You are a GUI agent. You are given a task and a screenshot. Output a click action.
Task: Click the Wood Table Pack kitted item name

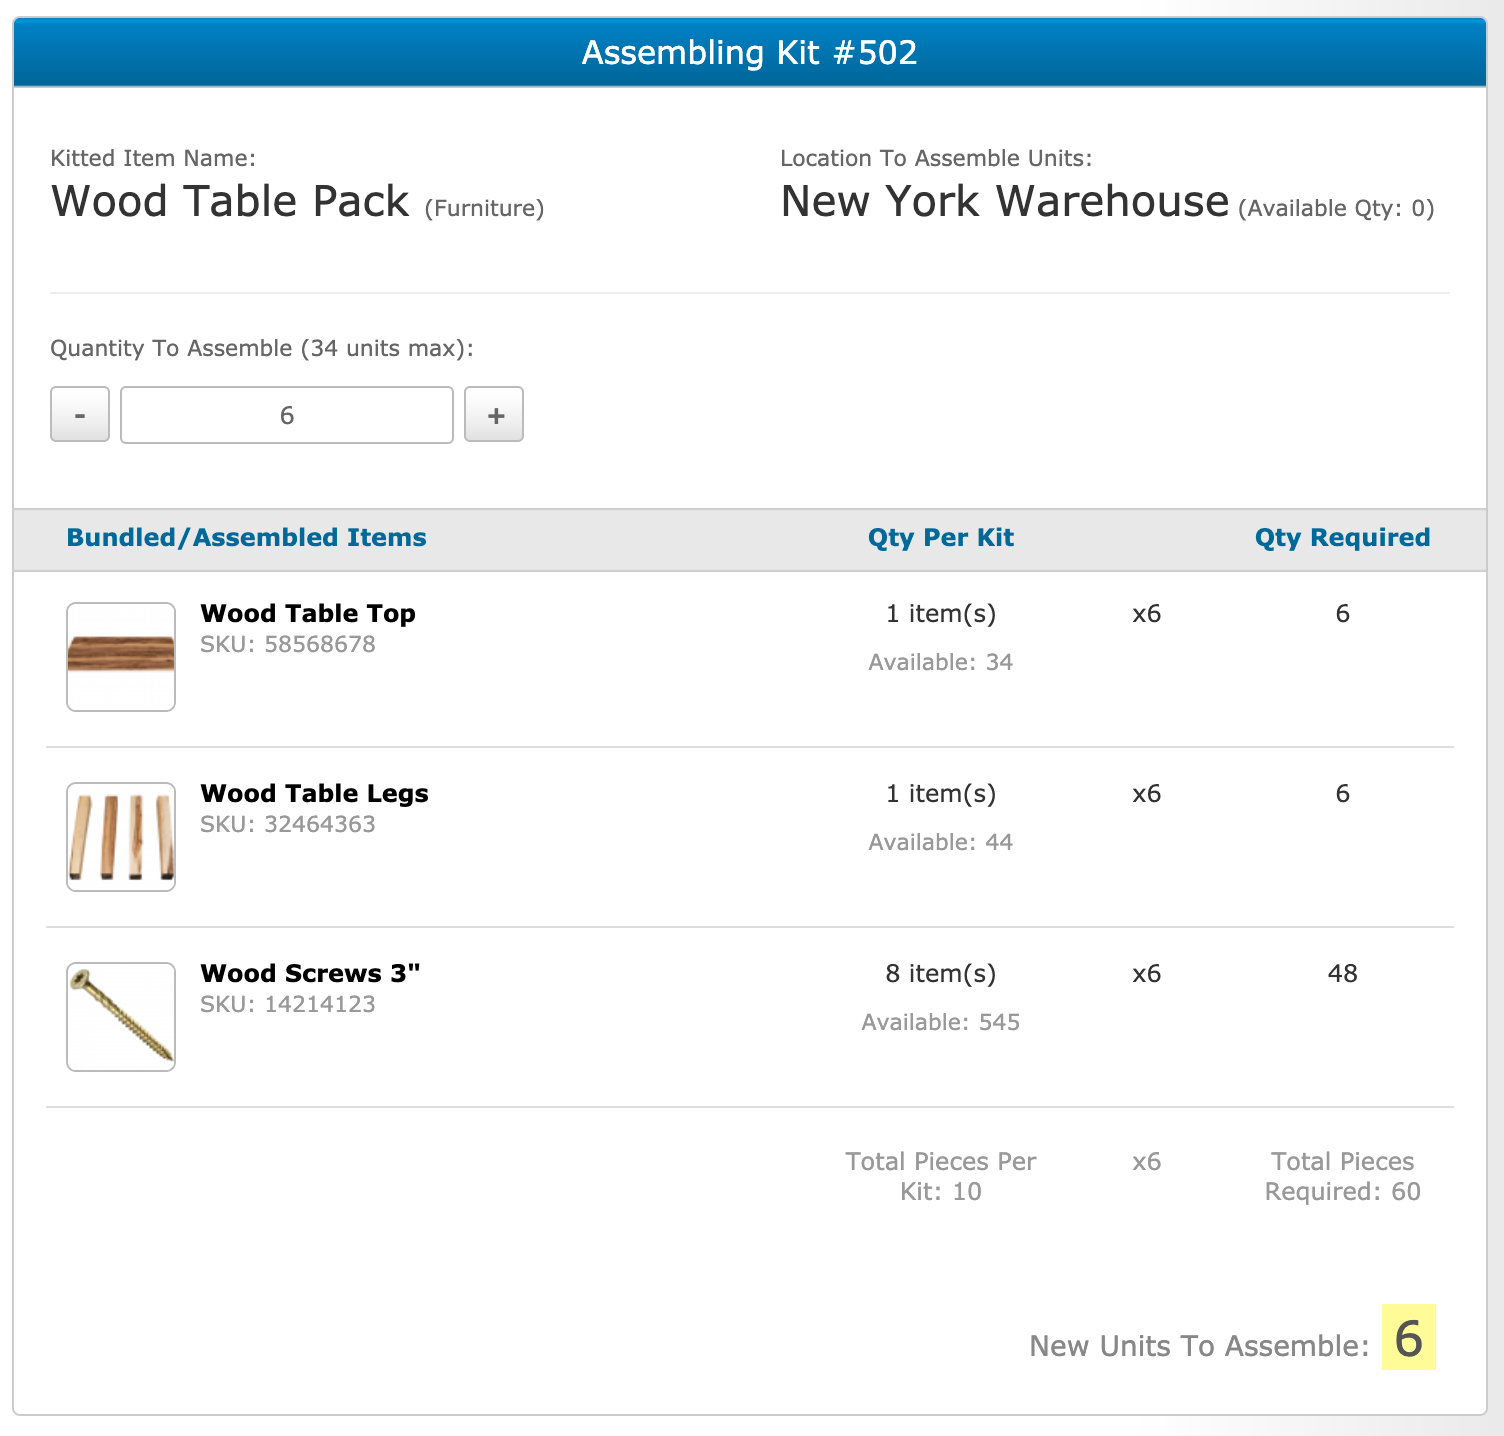pyautogui.click(x=230, y=202)
